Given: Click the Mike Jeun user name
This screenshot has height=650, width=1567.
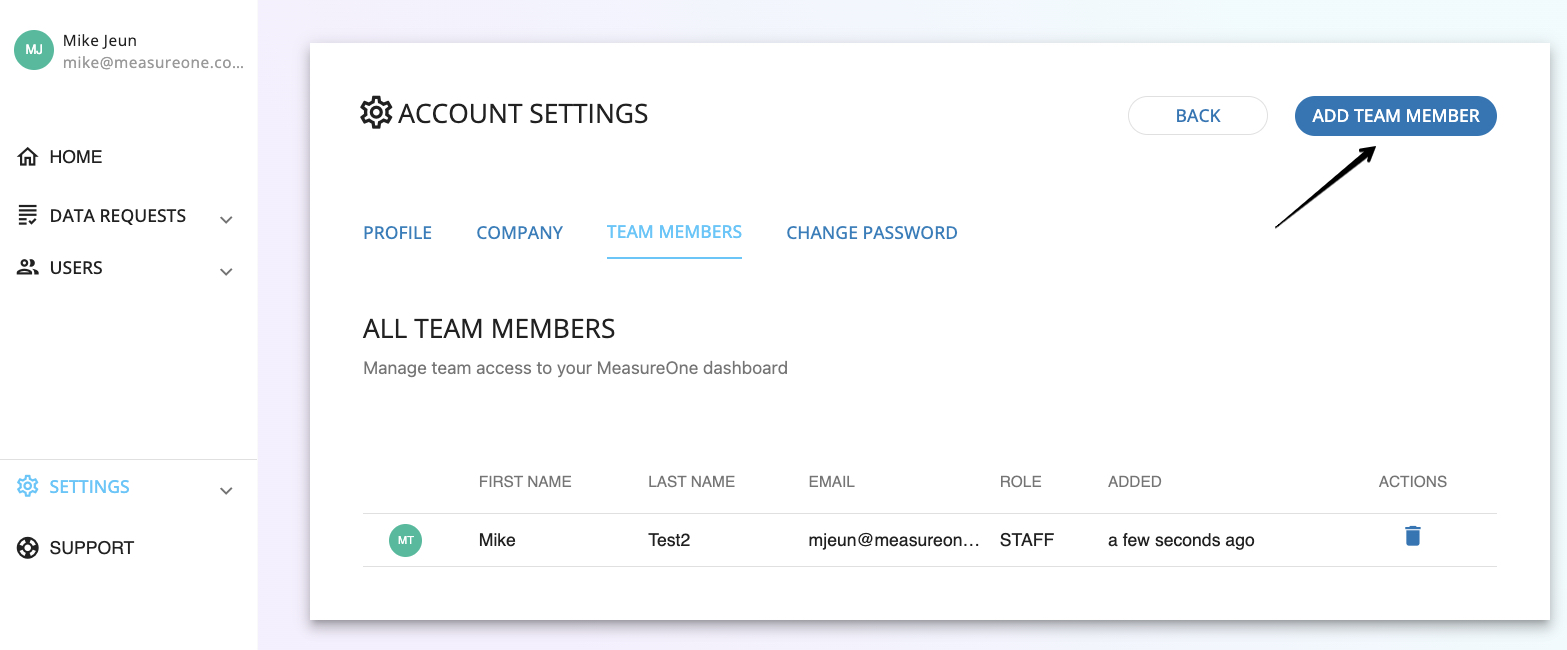Looking at the screenshot, I should pos(100,41).
